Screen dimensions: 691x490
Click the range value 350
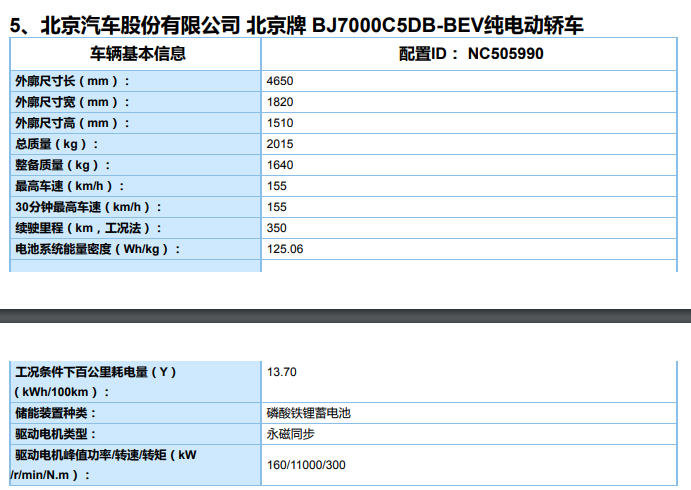click(x=277, y=228)
